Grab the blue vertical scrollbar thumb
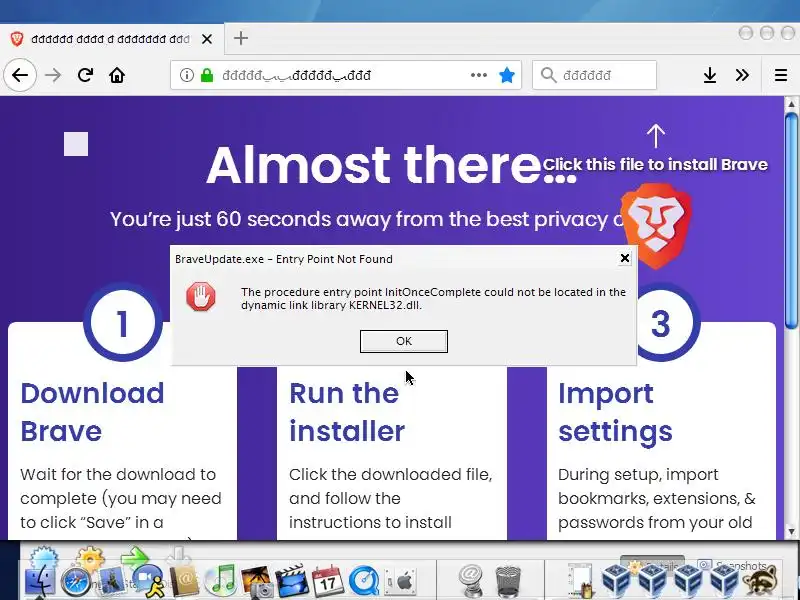 click(x=791, y=221)
